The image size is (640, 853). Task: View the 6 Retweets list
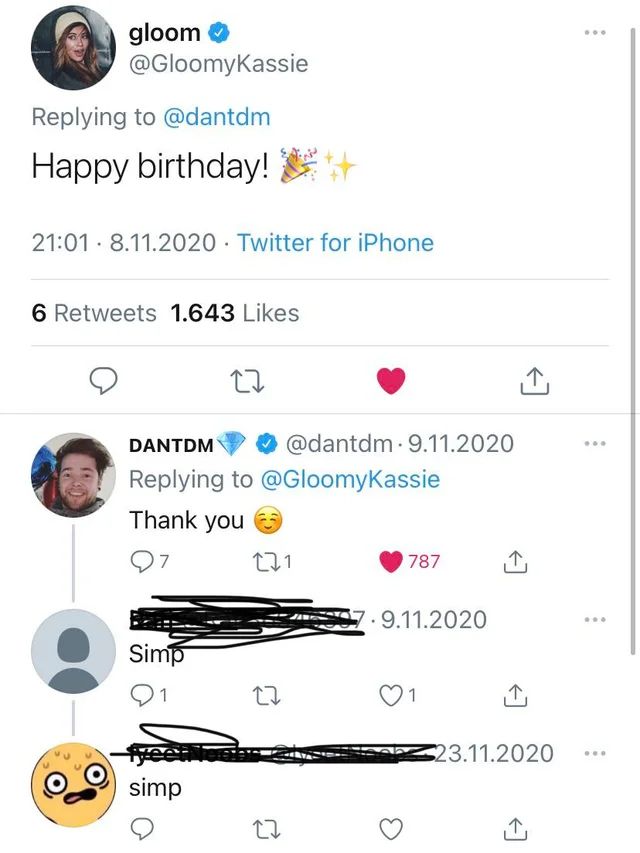(x=94, y=313)
